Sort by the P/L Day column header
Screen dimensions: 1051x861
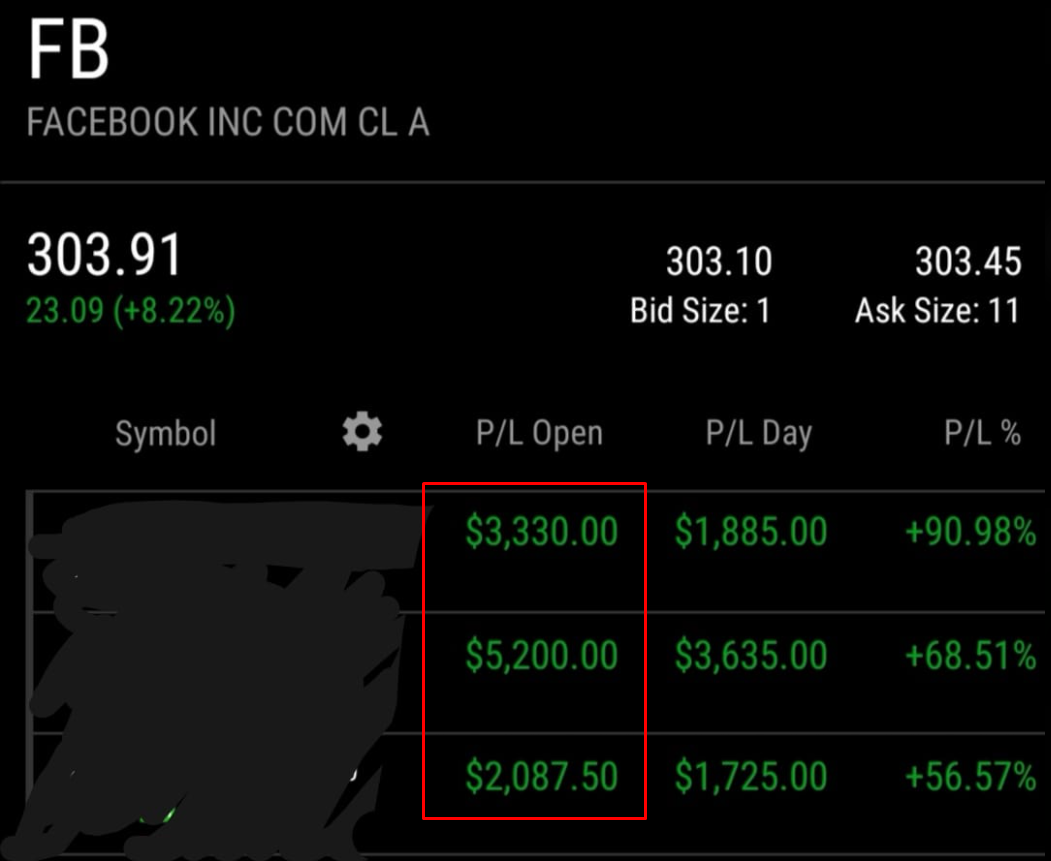(759, 434)
